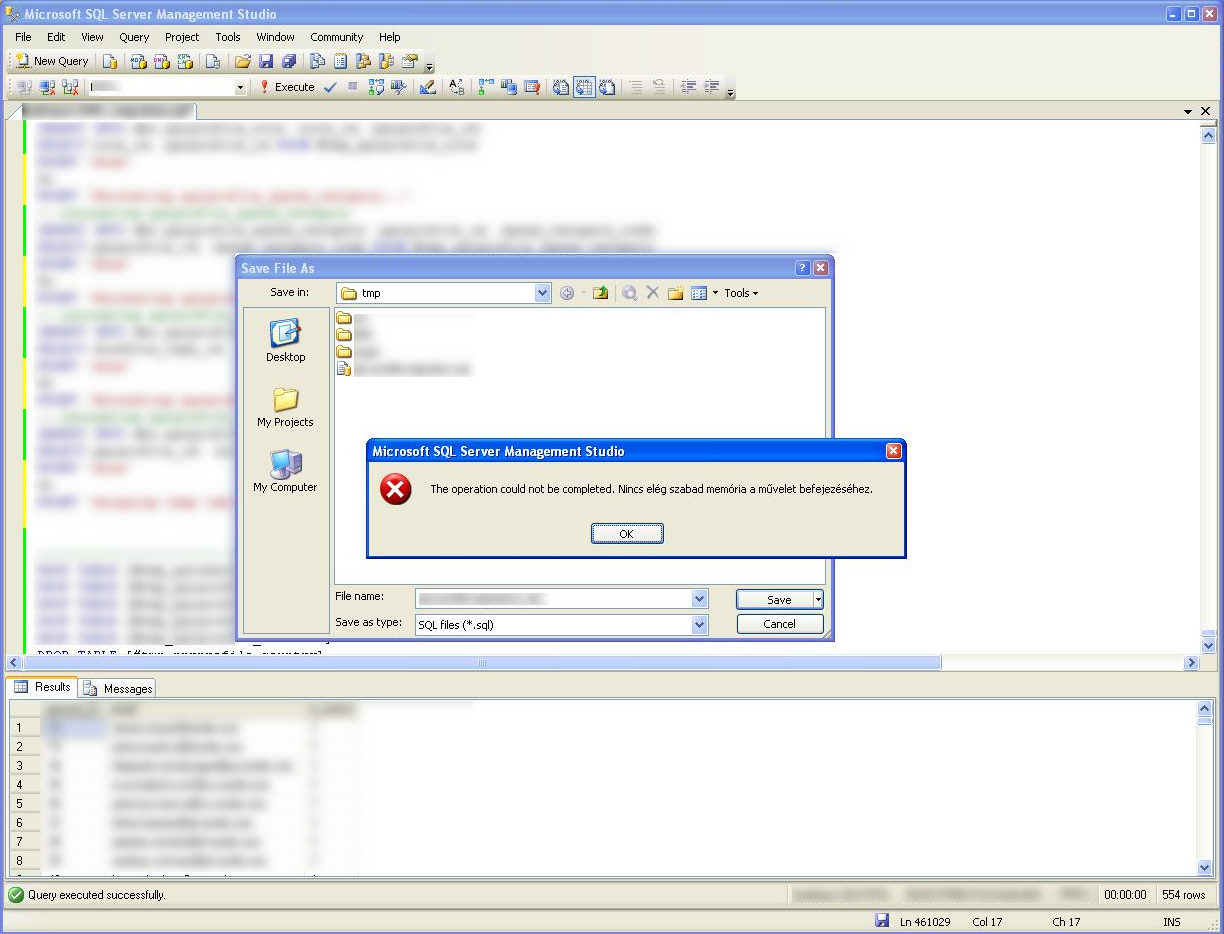The height and width of the screenshot is (934, 1224).
Task: Click the Increase Indent icon
Action: [x=711, y=87]
